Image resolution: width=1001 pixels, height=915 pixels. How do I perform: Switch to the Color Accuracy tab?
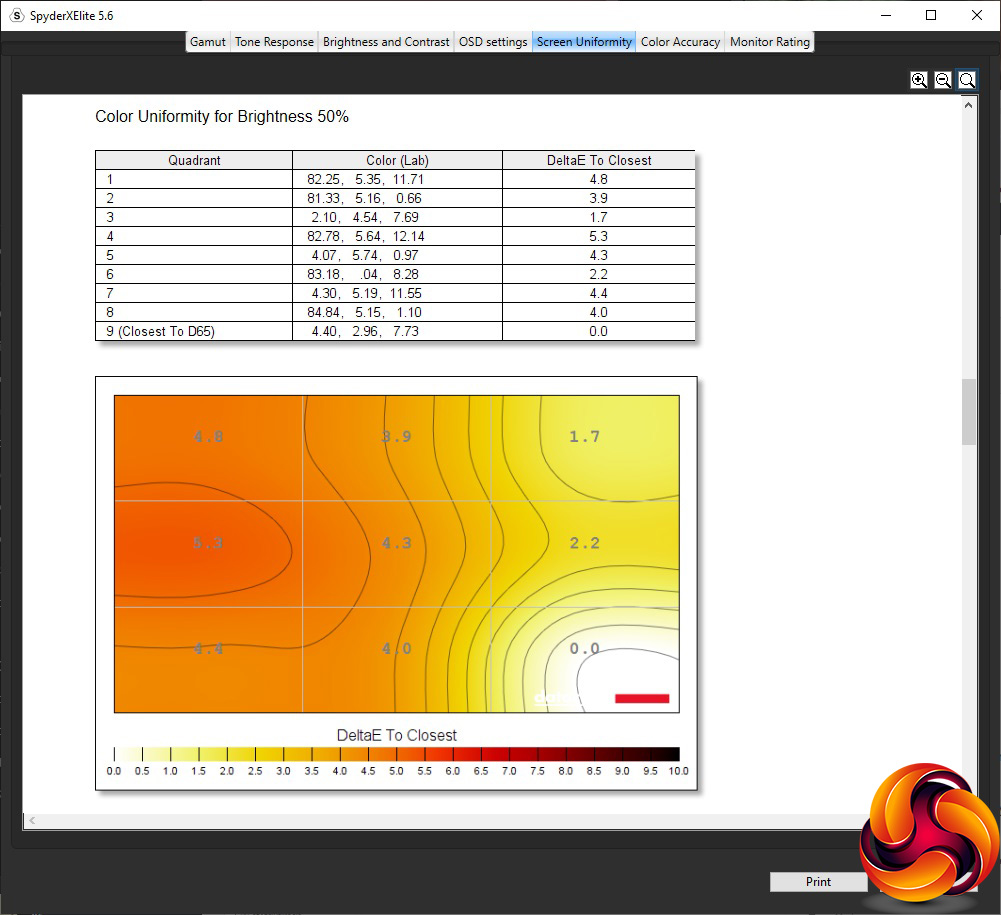click(x=680, y=42)
